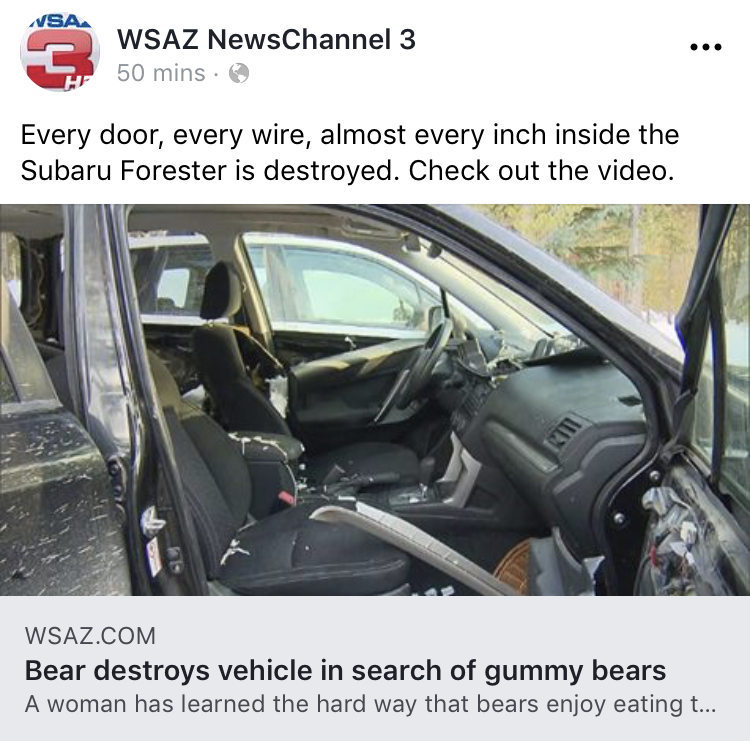Image resolution: width=750 pixels, height=741 pixels.
Task: Visit the WSAZ NewsChannel 3 page name
Action: pos(266,39)
